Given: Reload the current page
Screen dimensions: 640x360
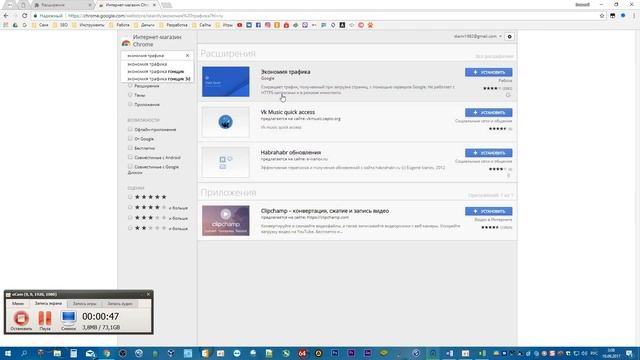Looking at the screenshot, I should coord(24,16).
